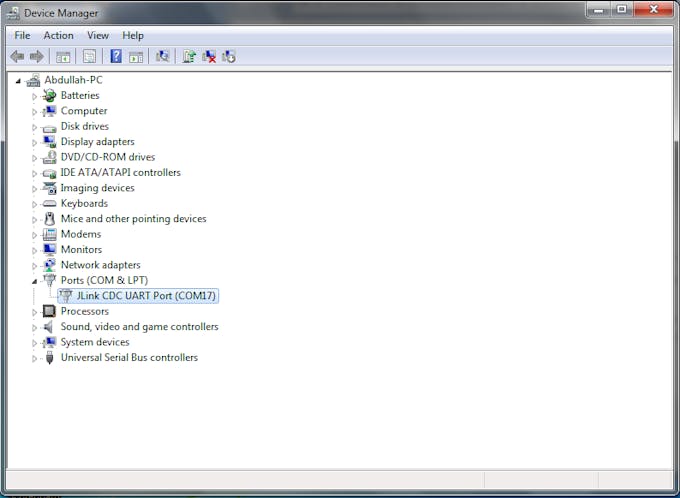Image resolution: width=680 pixels, height=498 pixels.
Task: Select the Modems icon
Action: (49, 234)
